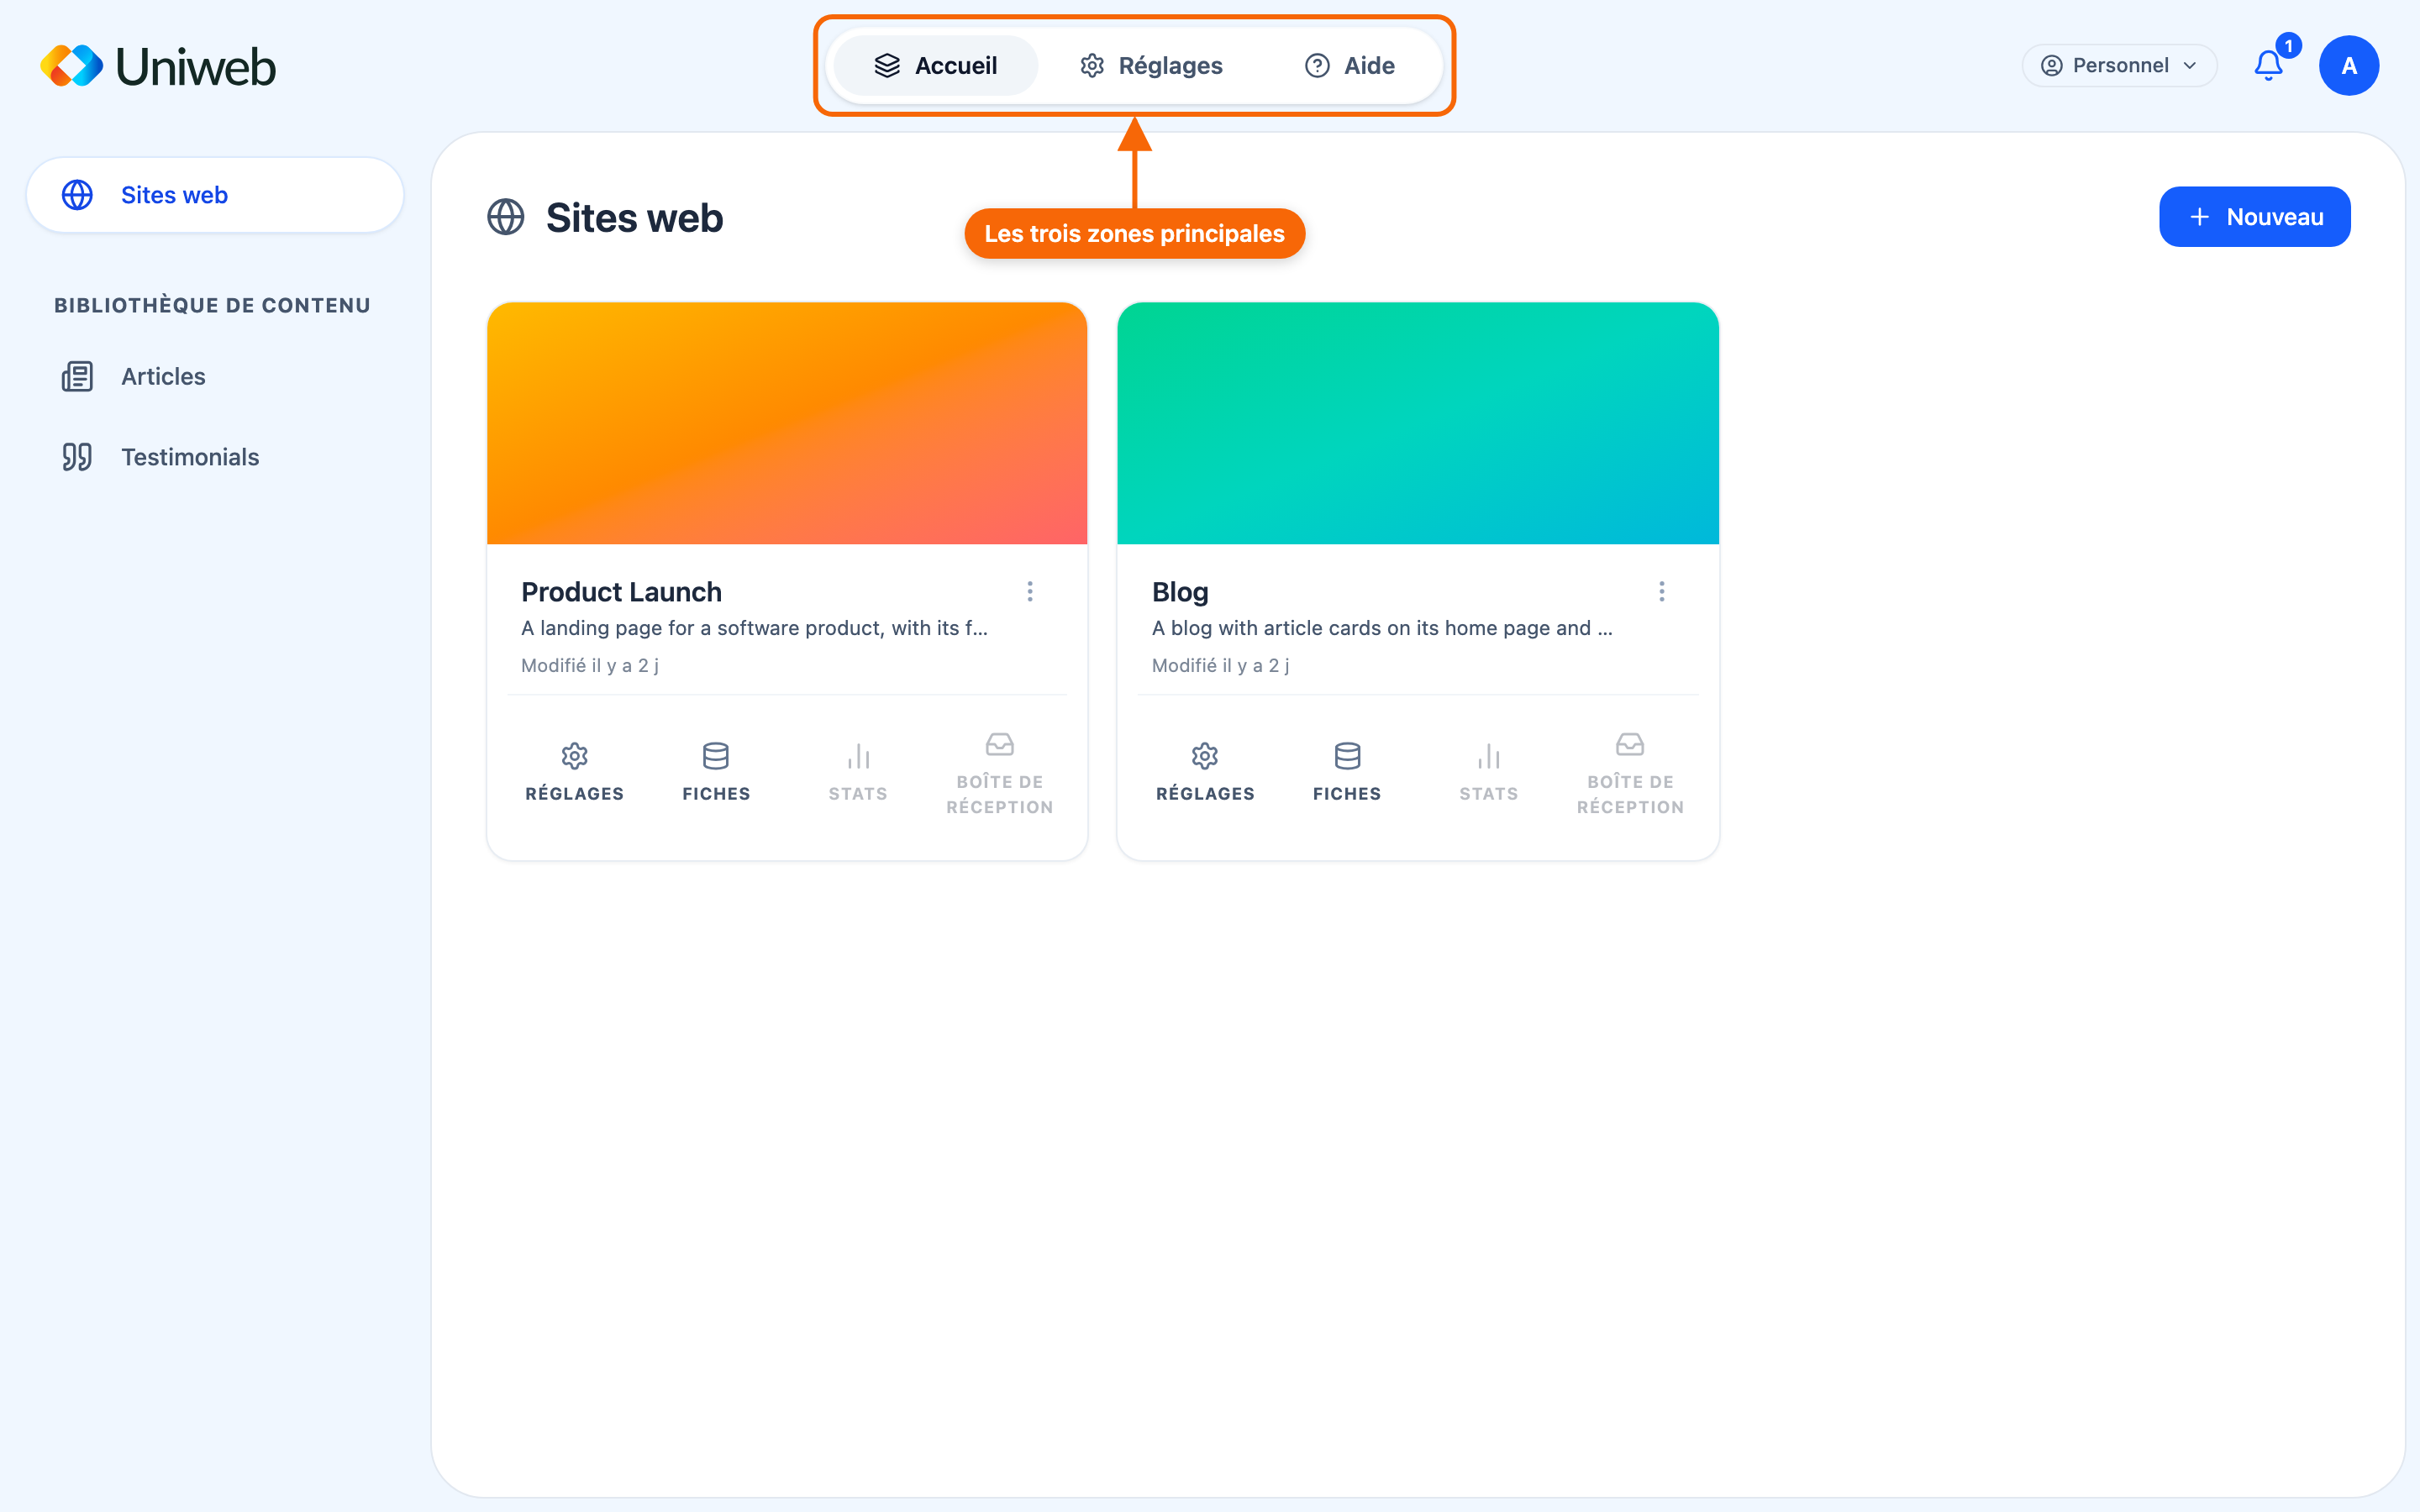The width and height of the screenshot is (2420, 1512).
Task: Open the three-dot menu on Product Launch
Action: [x=1030, y=592]
